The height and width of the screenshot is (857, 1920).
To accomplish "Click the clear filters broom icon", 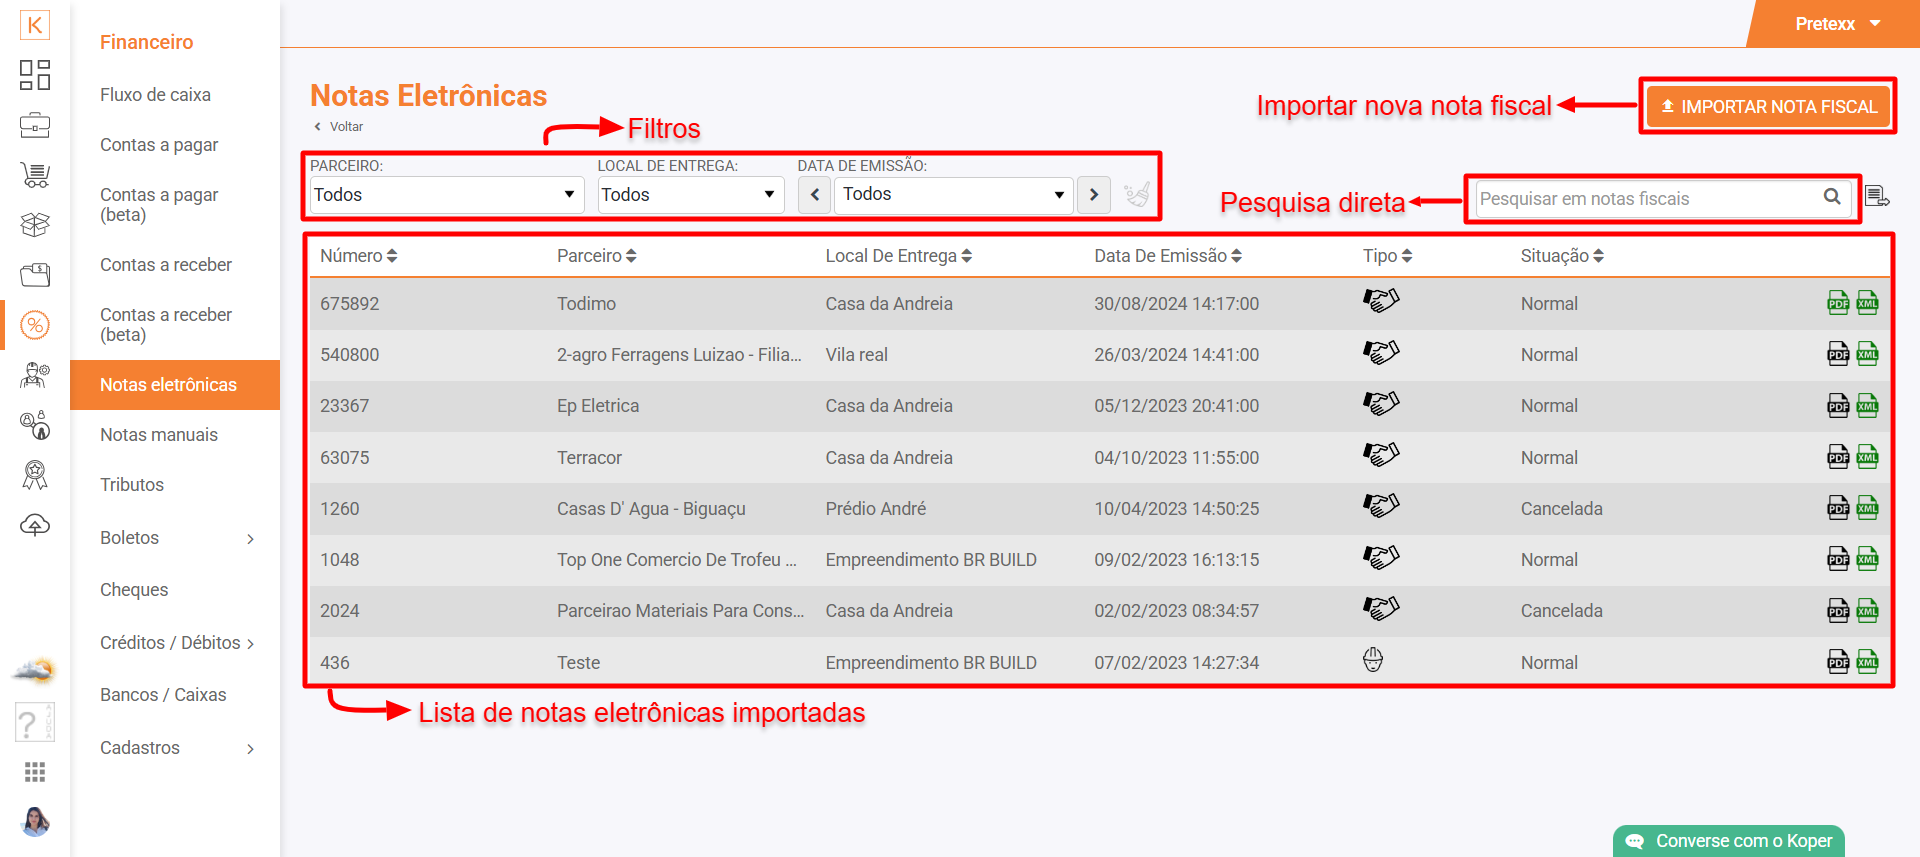I will pyautogui.click(x=1137, y=194).
